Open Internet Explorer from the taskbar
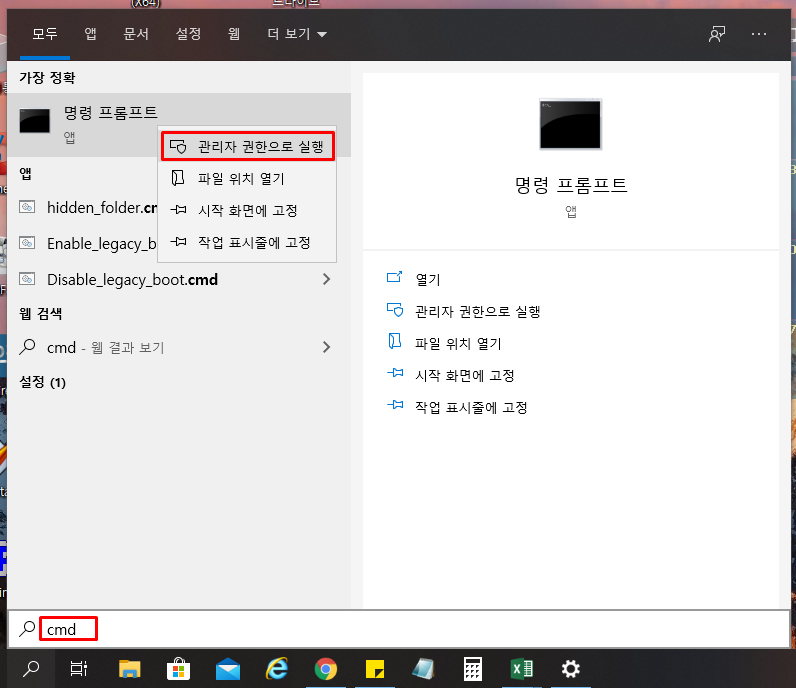Viewport: 796px width, 688px height. (x=277, y=669)
